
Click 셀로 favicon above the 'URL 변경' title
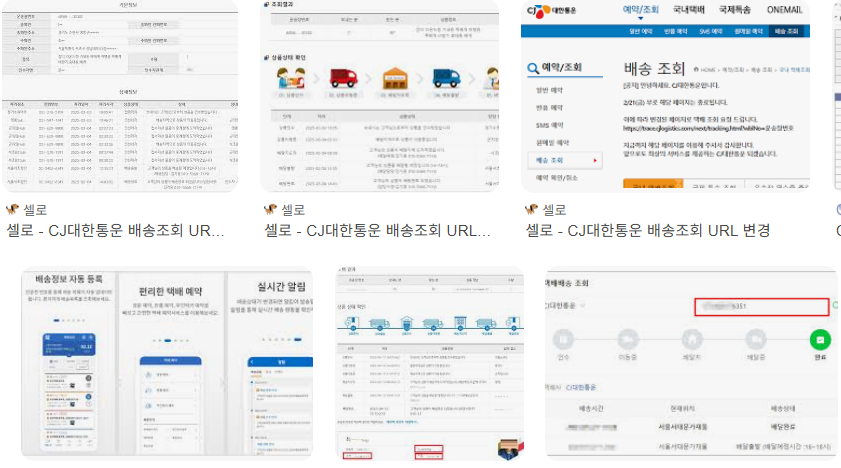coord(532,210)
